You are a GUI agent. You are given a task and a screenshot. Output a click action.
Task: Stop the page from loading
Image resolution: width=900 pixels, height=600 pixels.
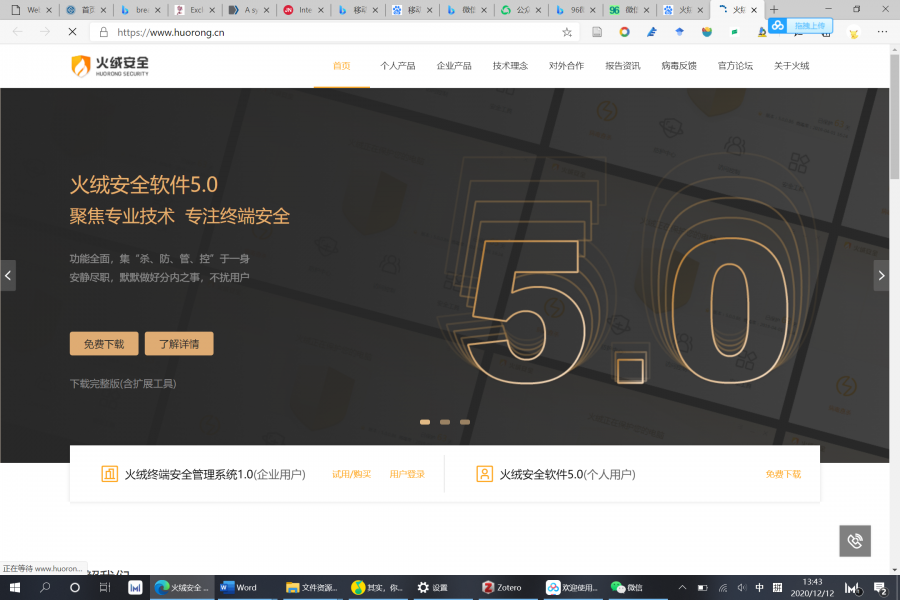(72, 32)
